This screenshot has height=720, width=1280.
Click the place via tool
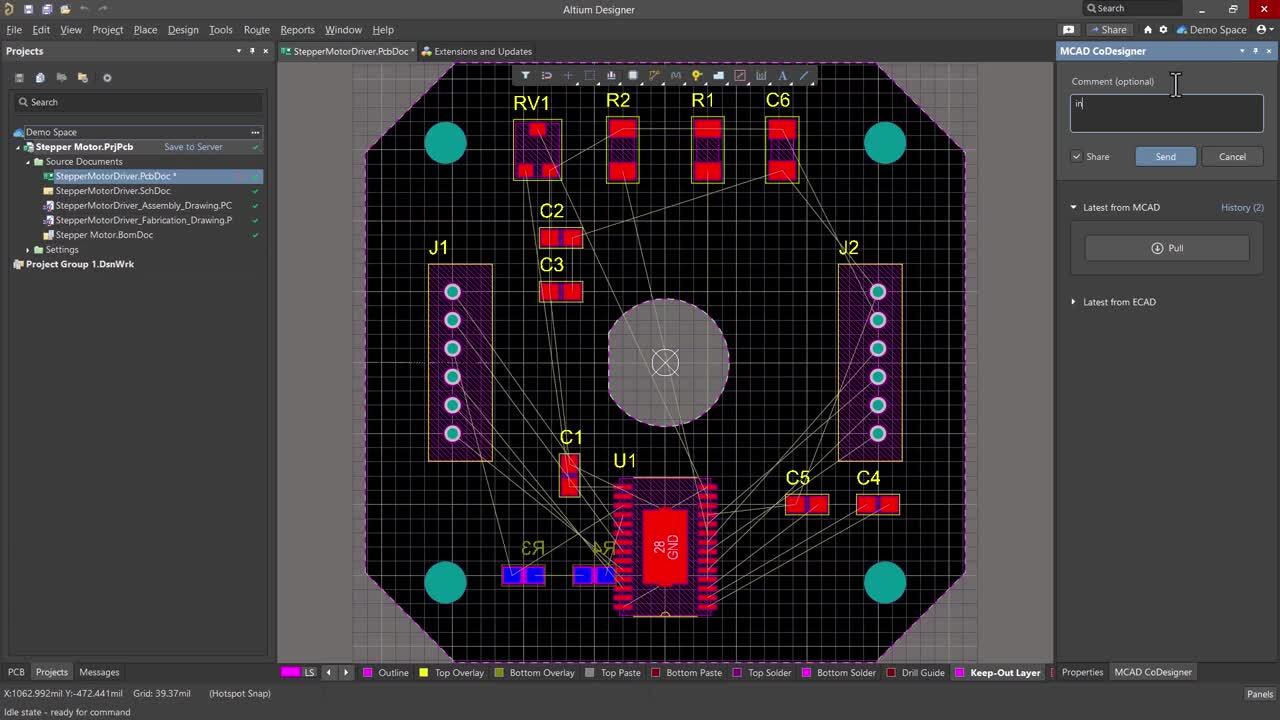pyautogui.click(x=697, y=75)
